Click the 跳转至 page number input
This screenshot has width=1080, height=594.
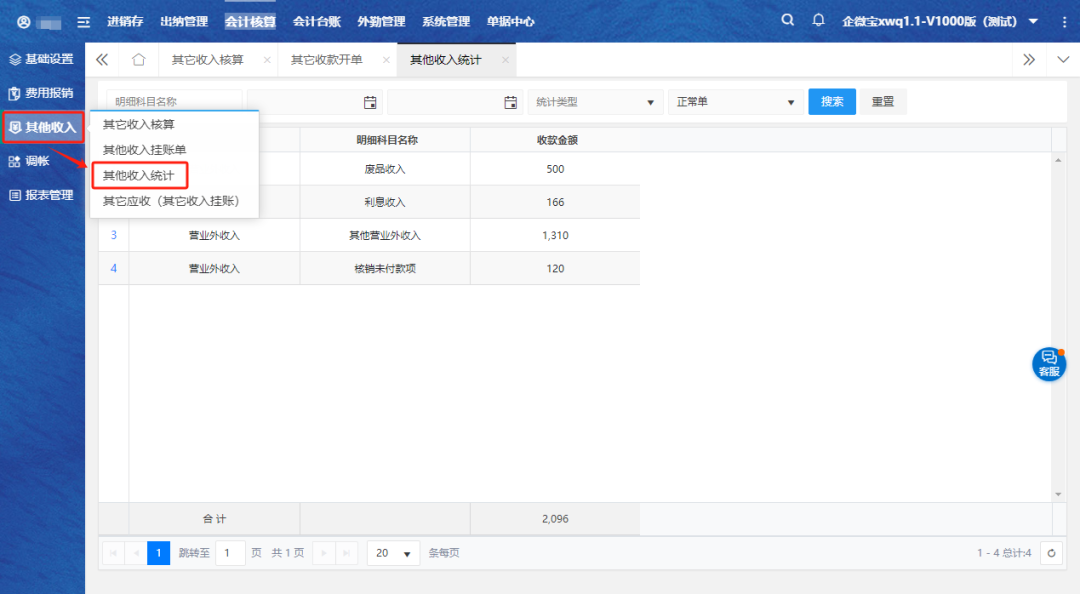(230, 553)
